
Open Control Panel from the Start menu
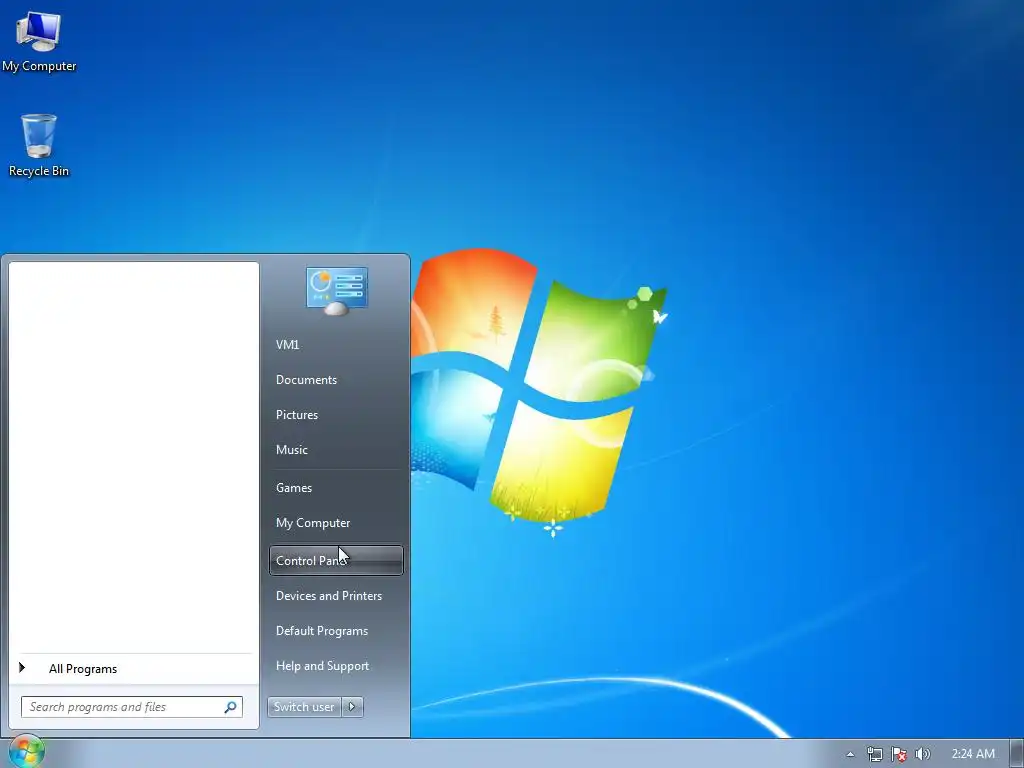[x=336, y=560]
